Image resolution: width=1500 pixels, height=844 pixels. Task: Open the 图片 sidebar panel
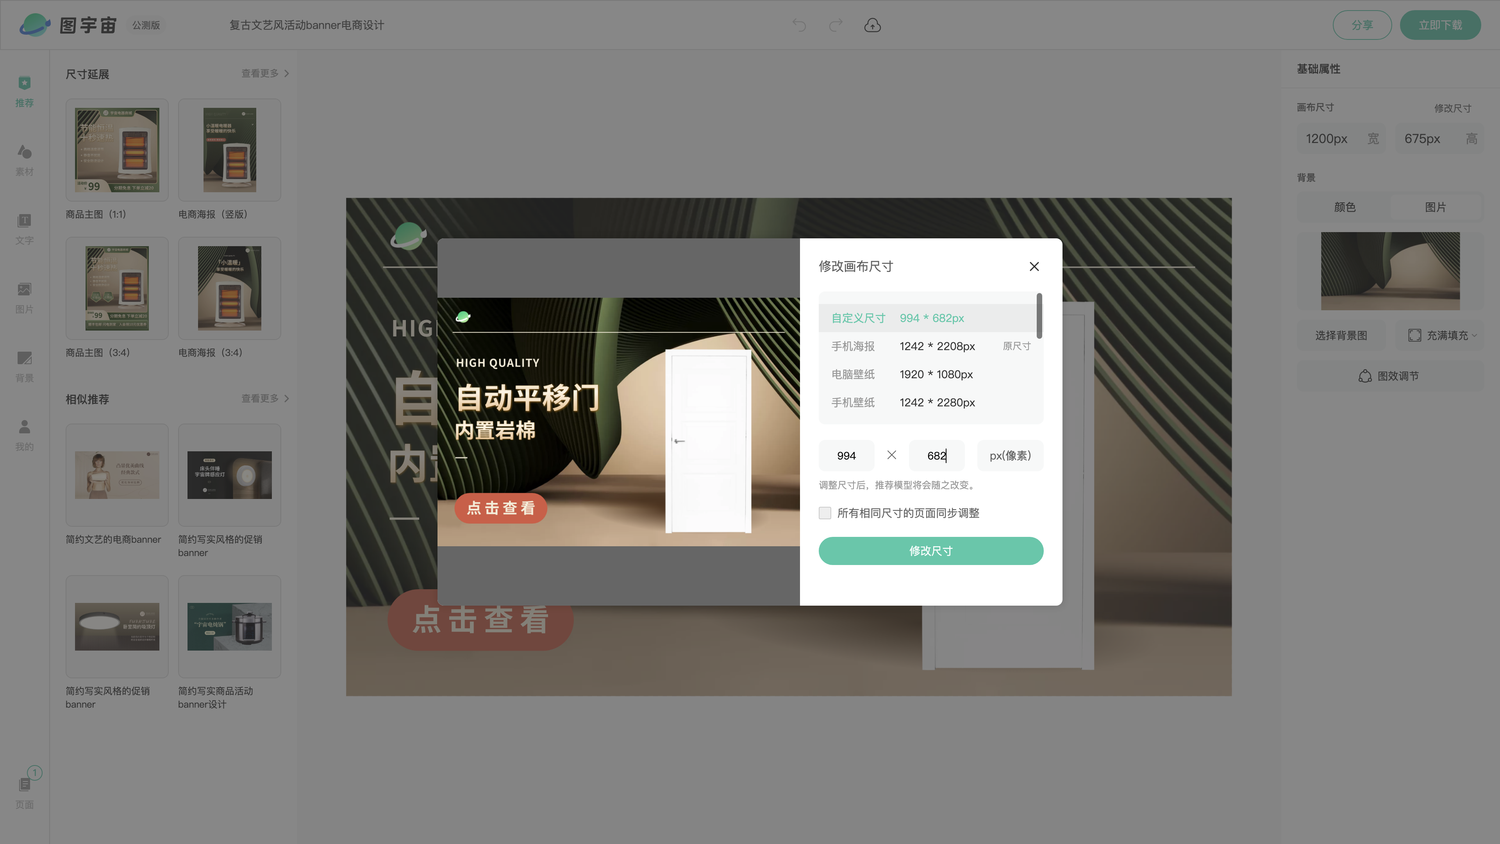click(25, 297)
